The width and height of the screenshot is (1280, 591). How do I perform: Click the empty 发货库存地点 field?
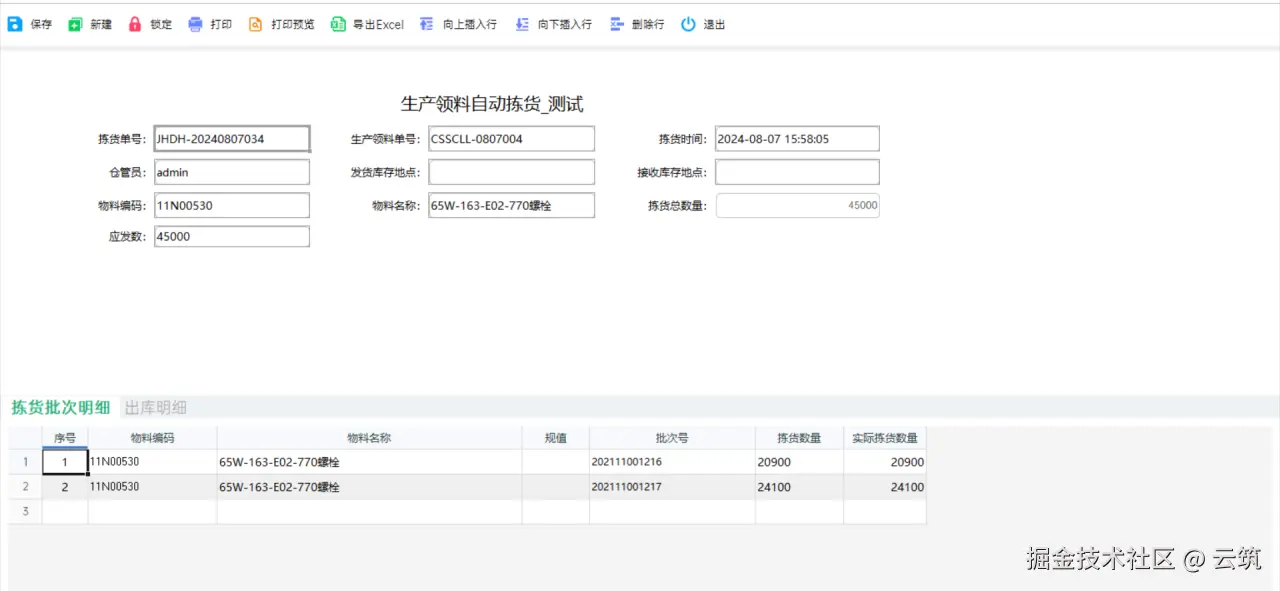click(511, 172)
